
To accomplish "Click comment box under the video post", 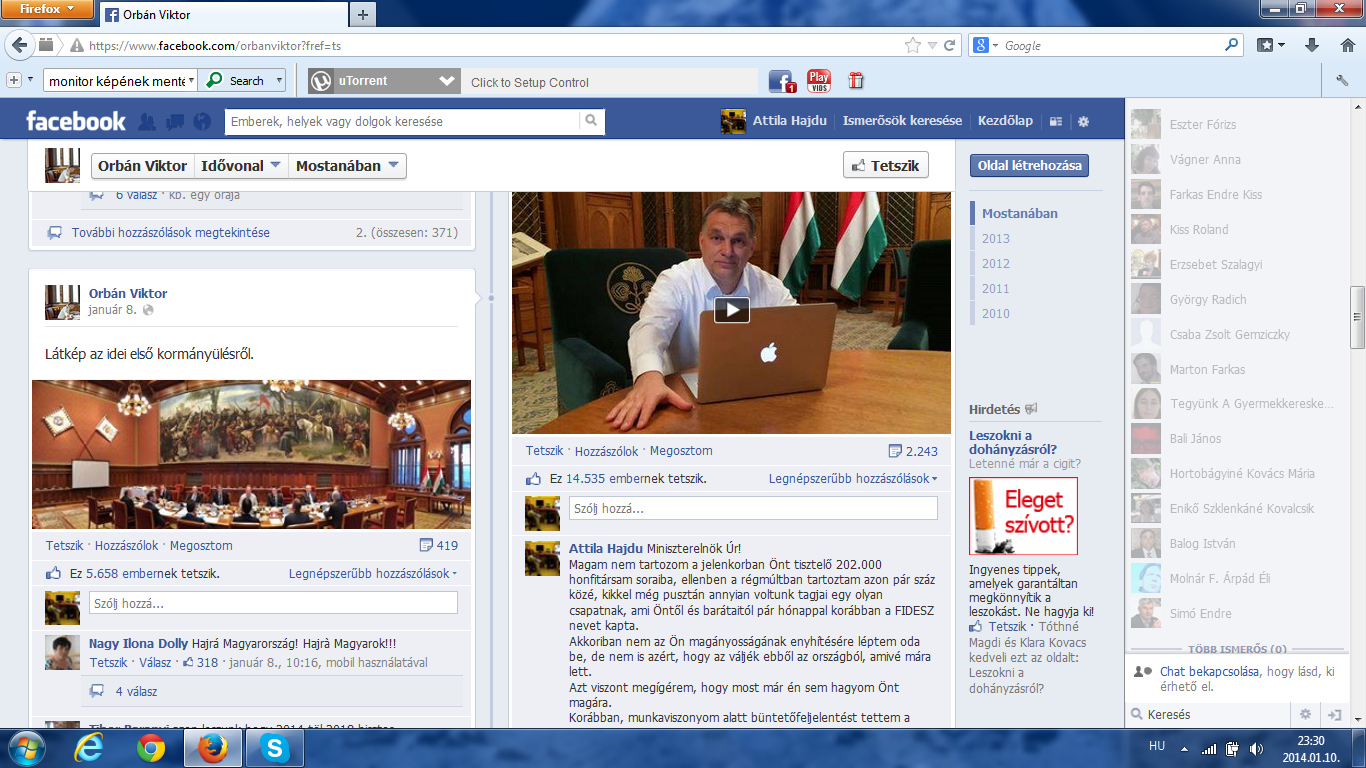I will point(753,508).
